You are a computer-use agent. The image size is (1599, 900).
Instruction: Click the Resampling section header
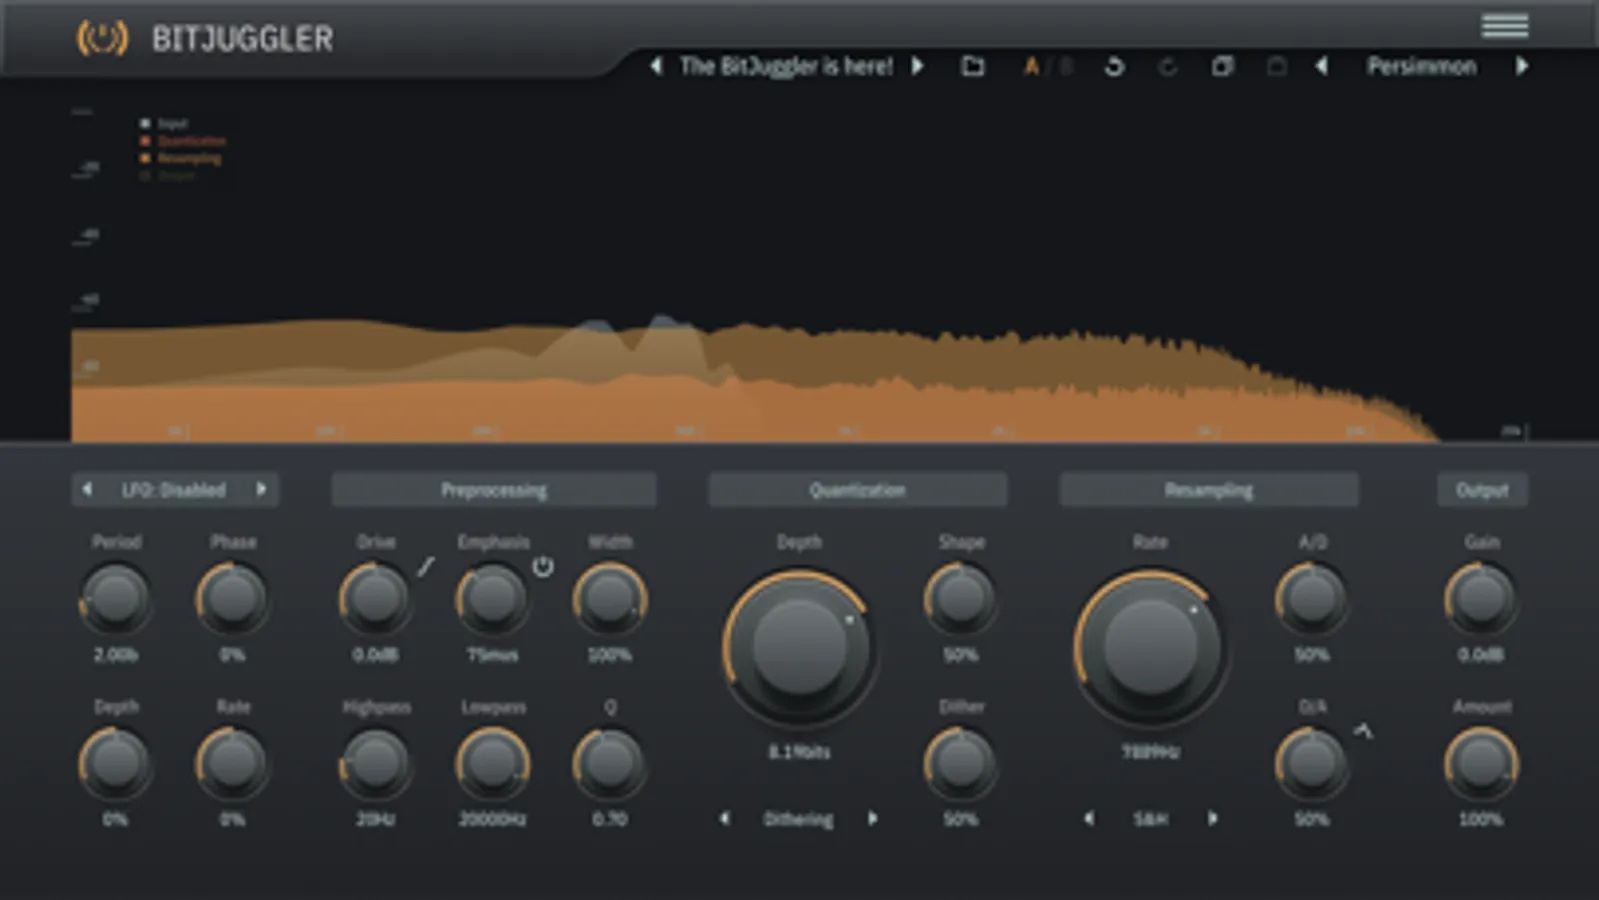pos(1209,490)
